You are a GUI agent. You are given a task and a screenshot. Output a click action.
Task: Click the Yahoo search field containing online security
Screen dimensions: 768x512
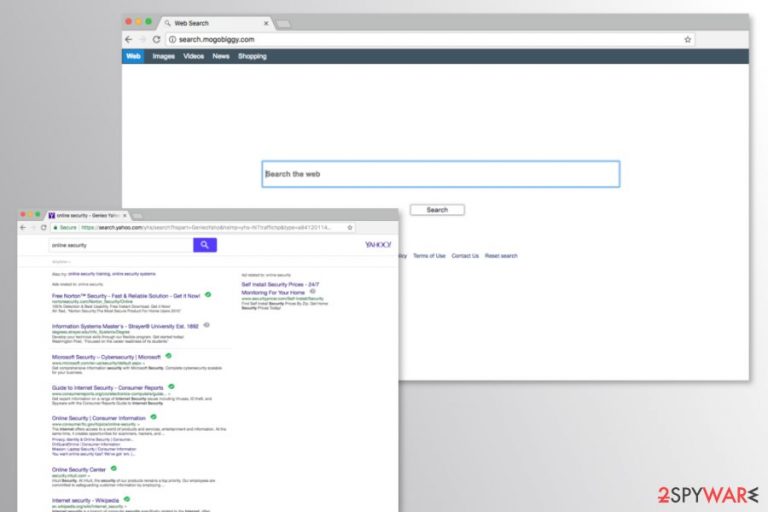[121, 245]
